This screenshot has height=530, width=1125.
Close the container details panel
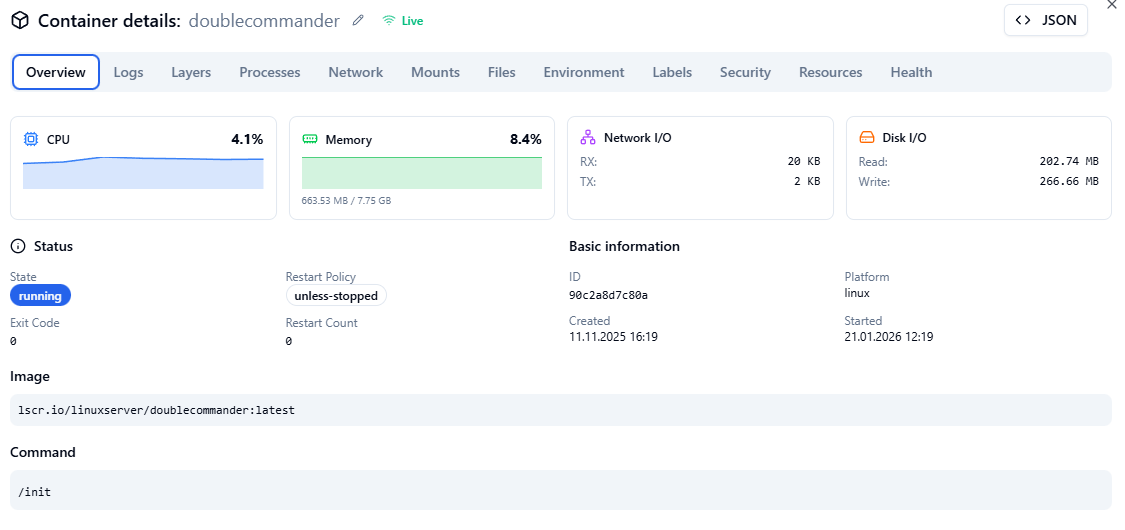(1113, 5)
